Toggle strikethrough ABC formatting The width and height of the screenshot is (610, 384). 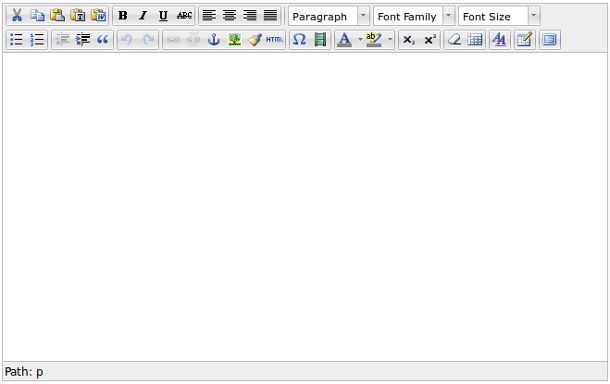point(184,16)
